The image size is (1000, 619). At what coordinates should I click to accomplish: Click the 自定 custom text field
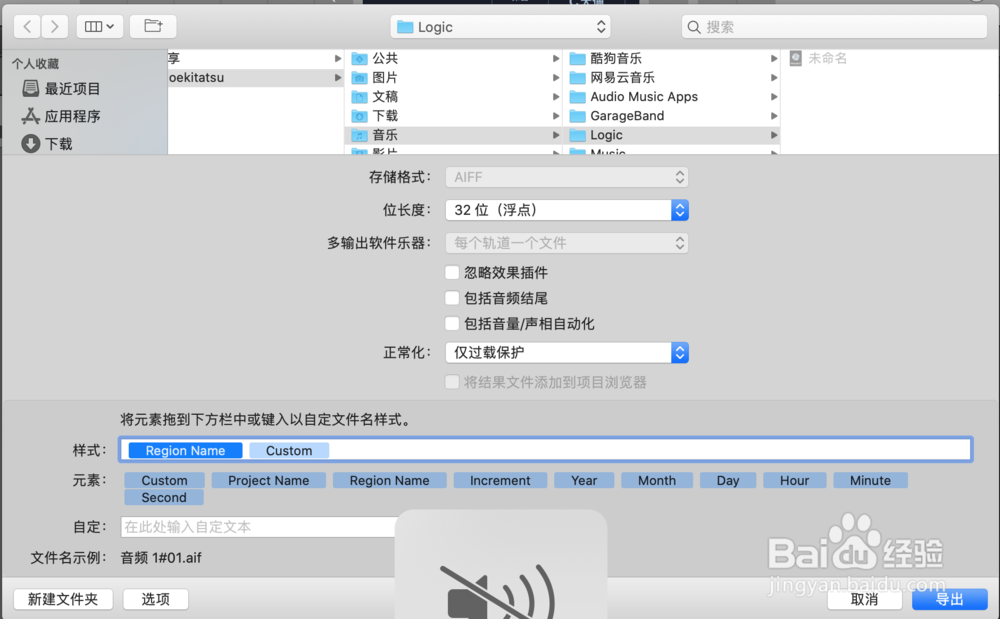point(258,527)
